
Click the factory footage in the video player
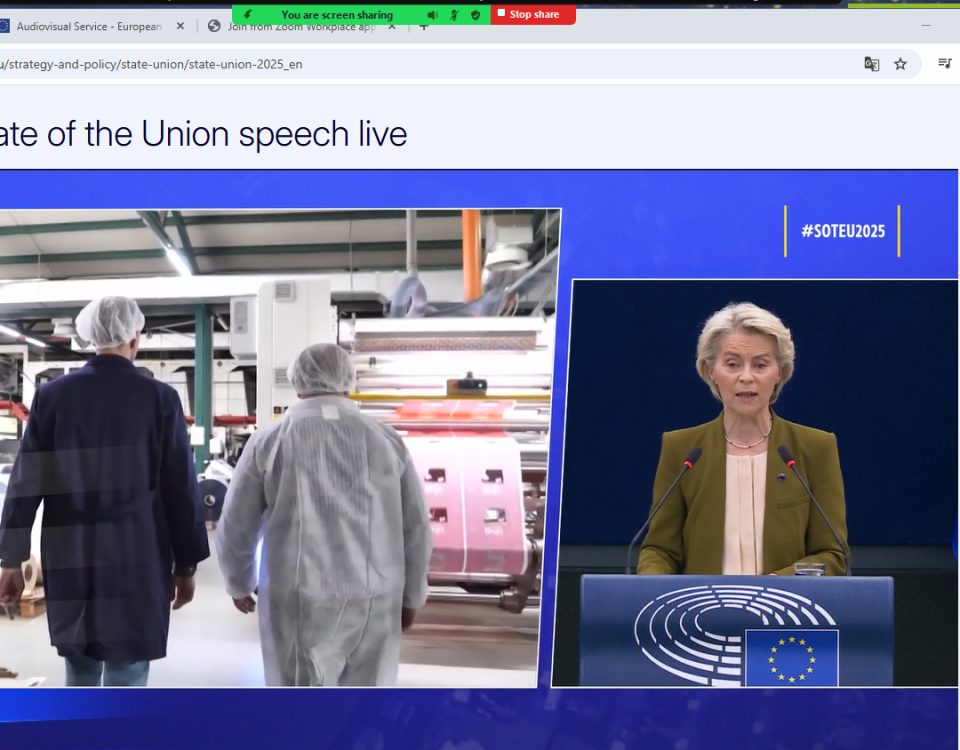(279, 448)
